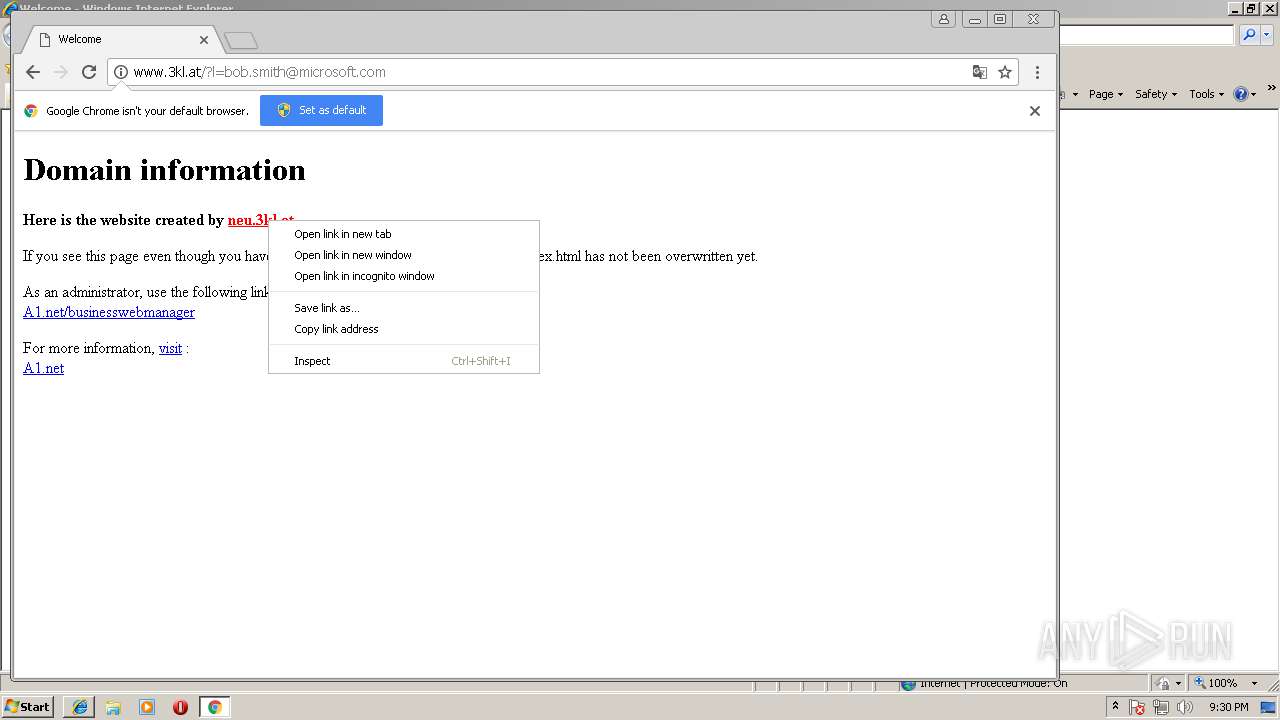
Task: Maximize the Chrome window
Action: [x=1000, y=19]
